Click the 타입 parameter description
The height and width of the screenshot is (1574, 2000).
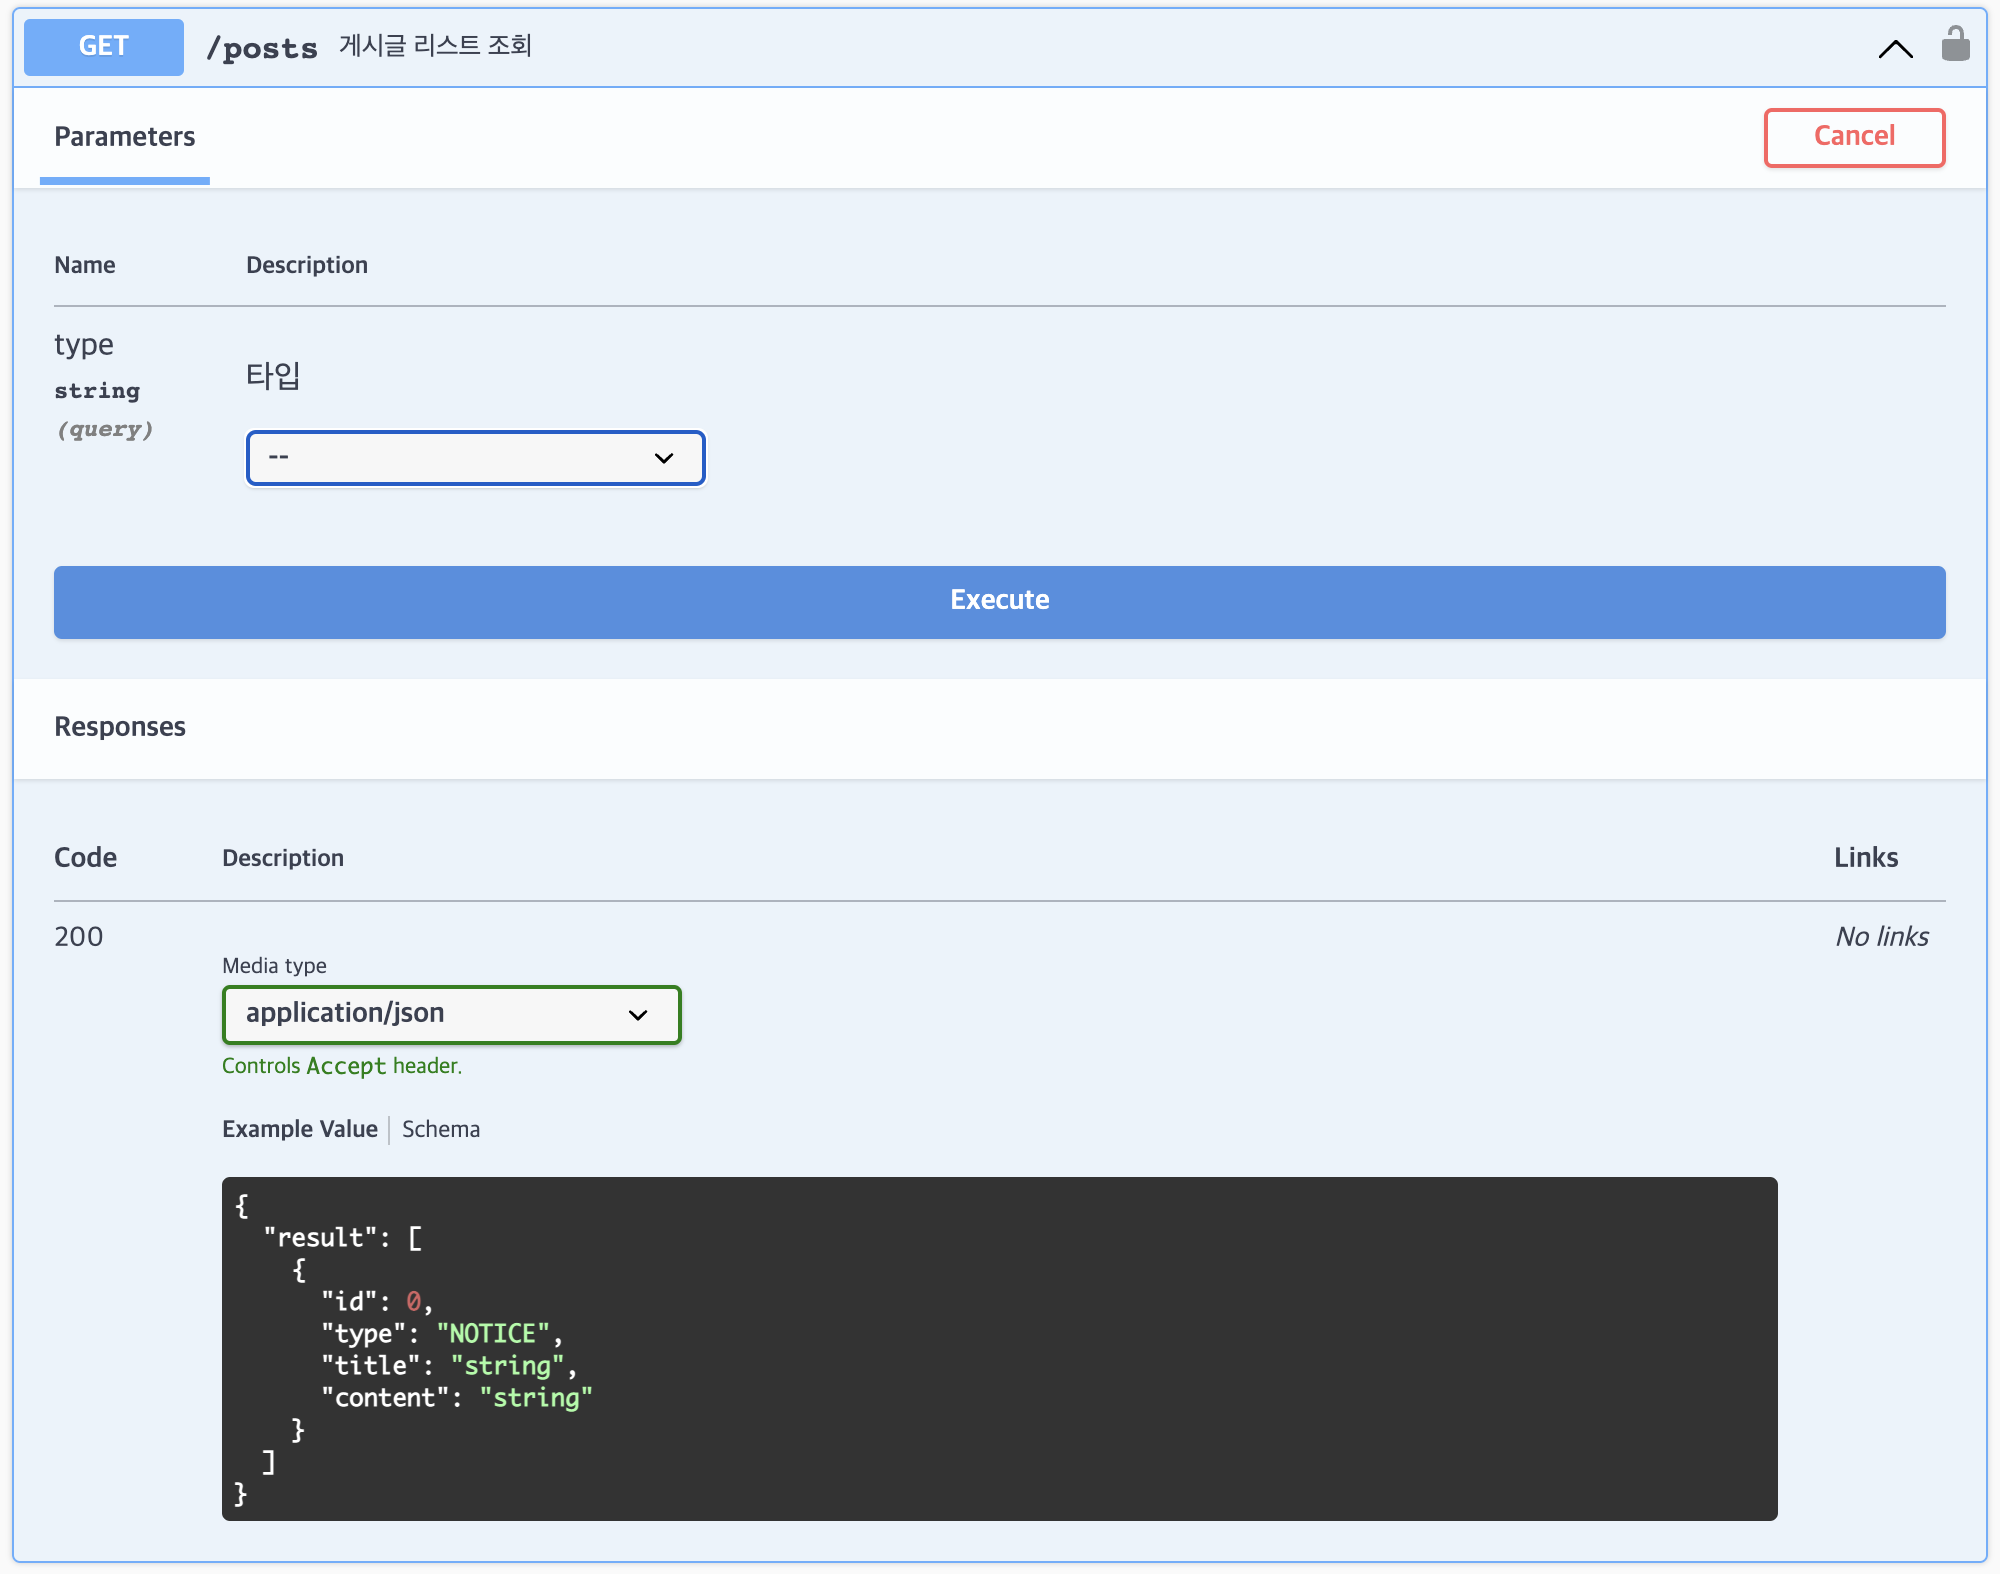point(273,376)
